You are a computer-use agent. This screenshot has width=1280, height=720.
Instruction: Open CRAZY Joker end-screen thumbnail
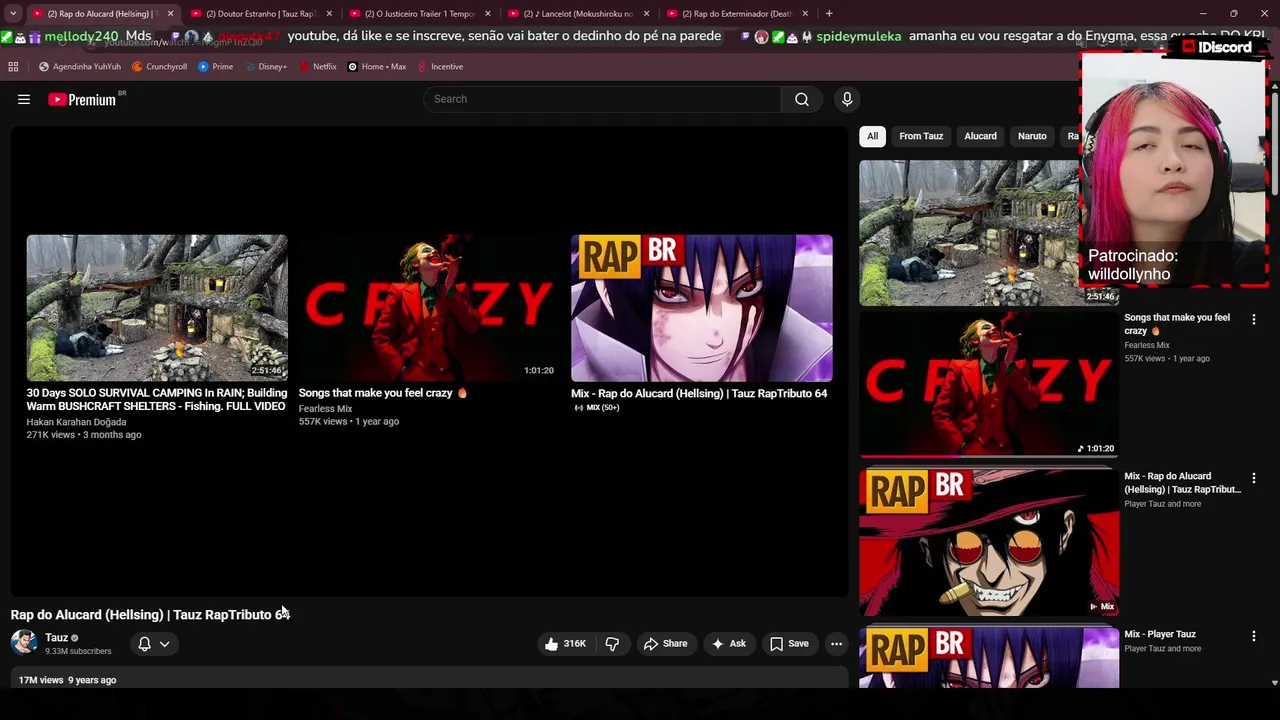[428, 308]
